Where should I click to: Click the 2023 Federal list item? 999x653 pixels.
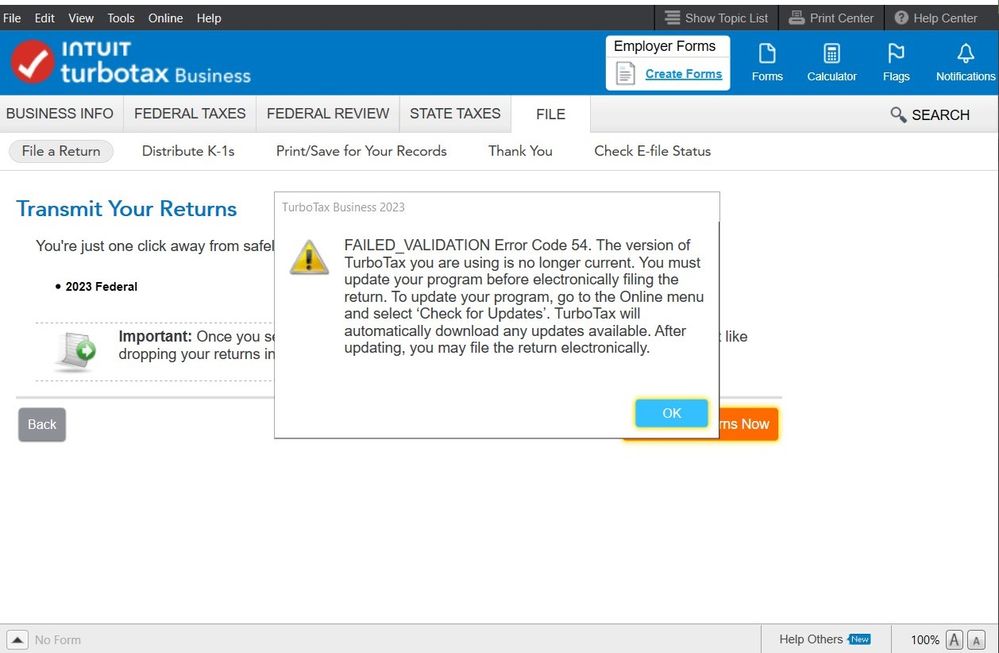click(101, 287)
